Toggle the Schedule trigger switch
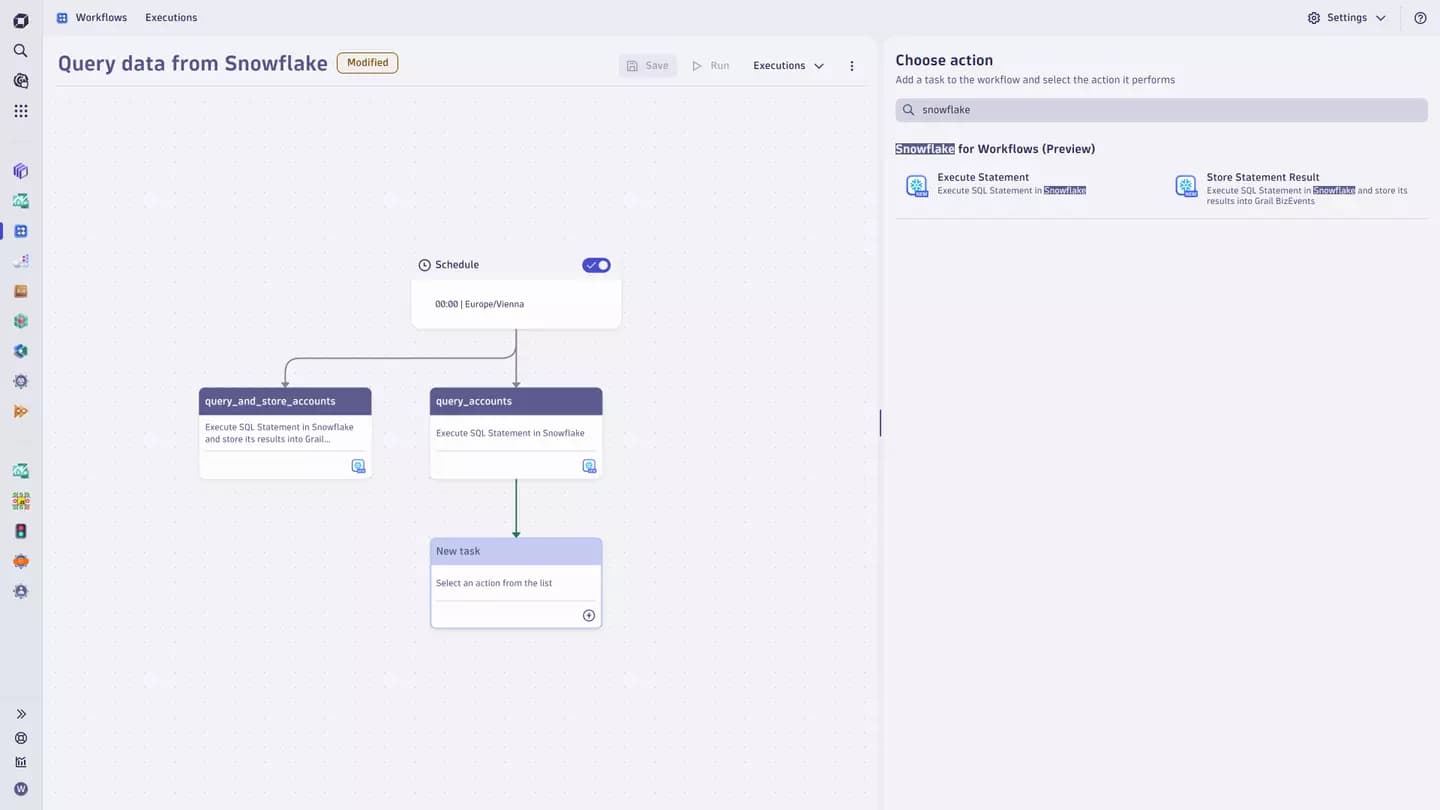Image resolution: width=1440 pixels, height=810 pixels. click(596, 265)
